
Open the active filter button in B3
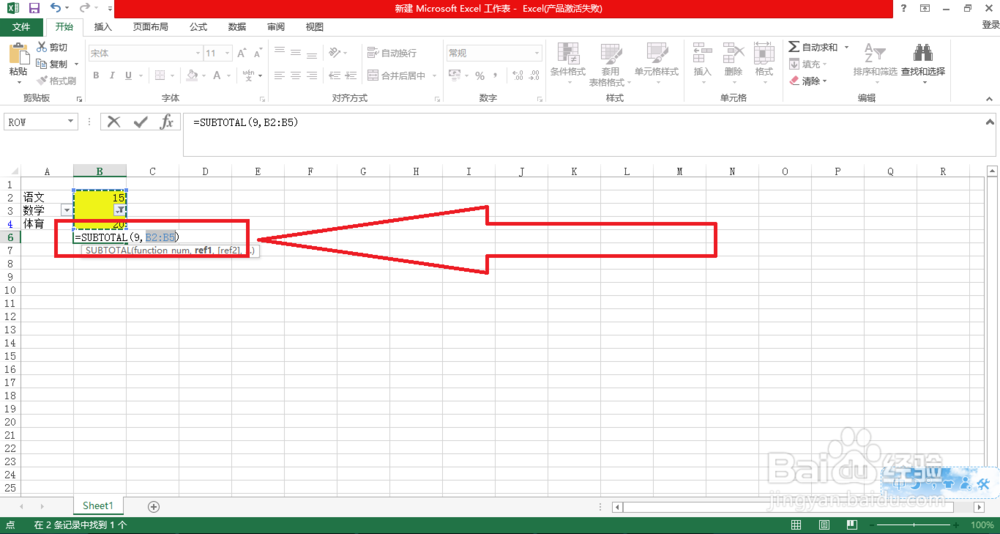(120, 211)
